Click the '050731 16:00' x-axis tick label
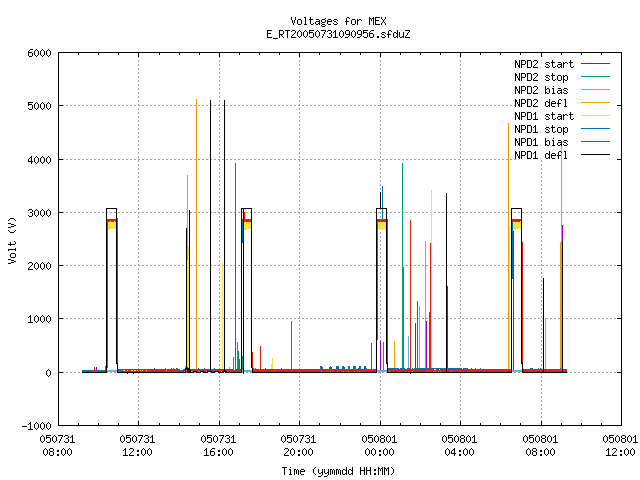 (x=218, y=446)
